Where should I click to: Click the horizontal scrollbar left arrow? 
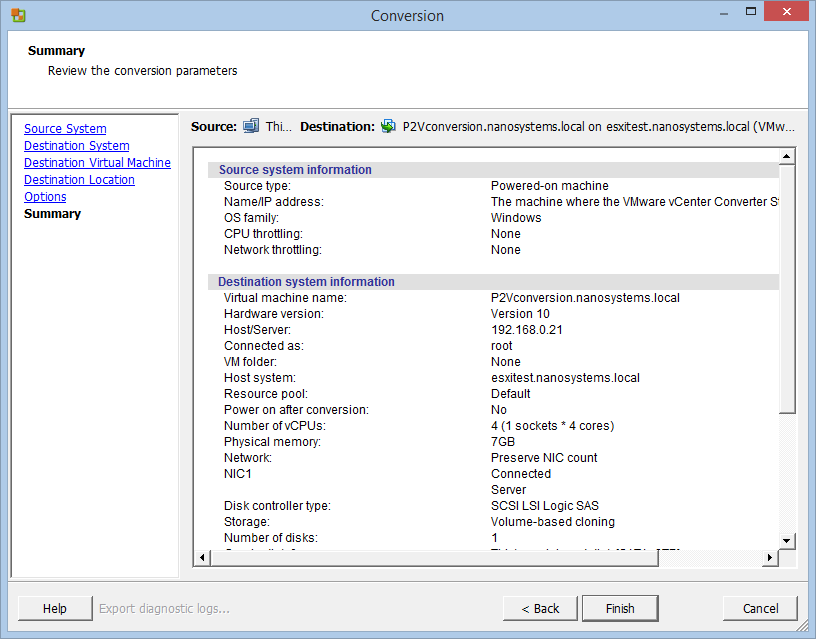(x=202, y=558)
